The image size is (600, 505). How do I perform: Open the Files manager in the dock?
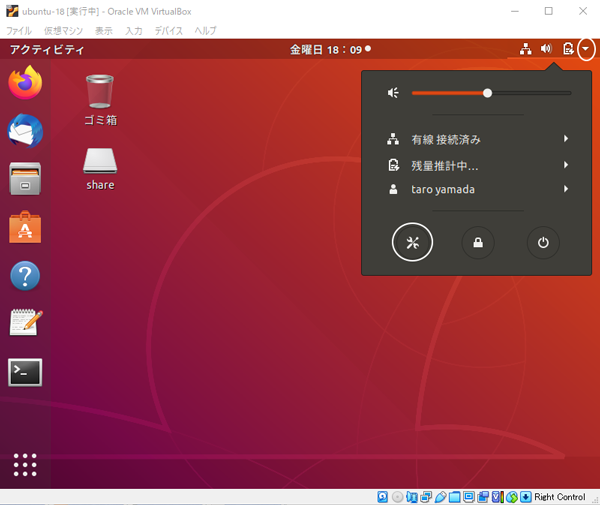(25, 179)
